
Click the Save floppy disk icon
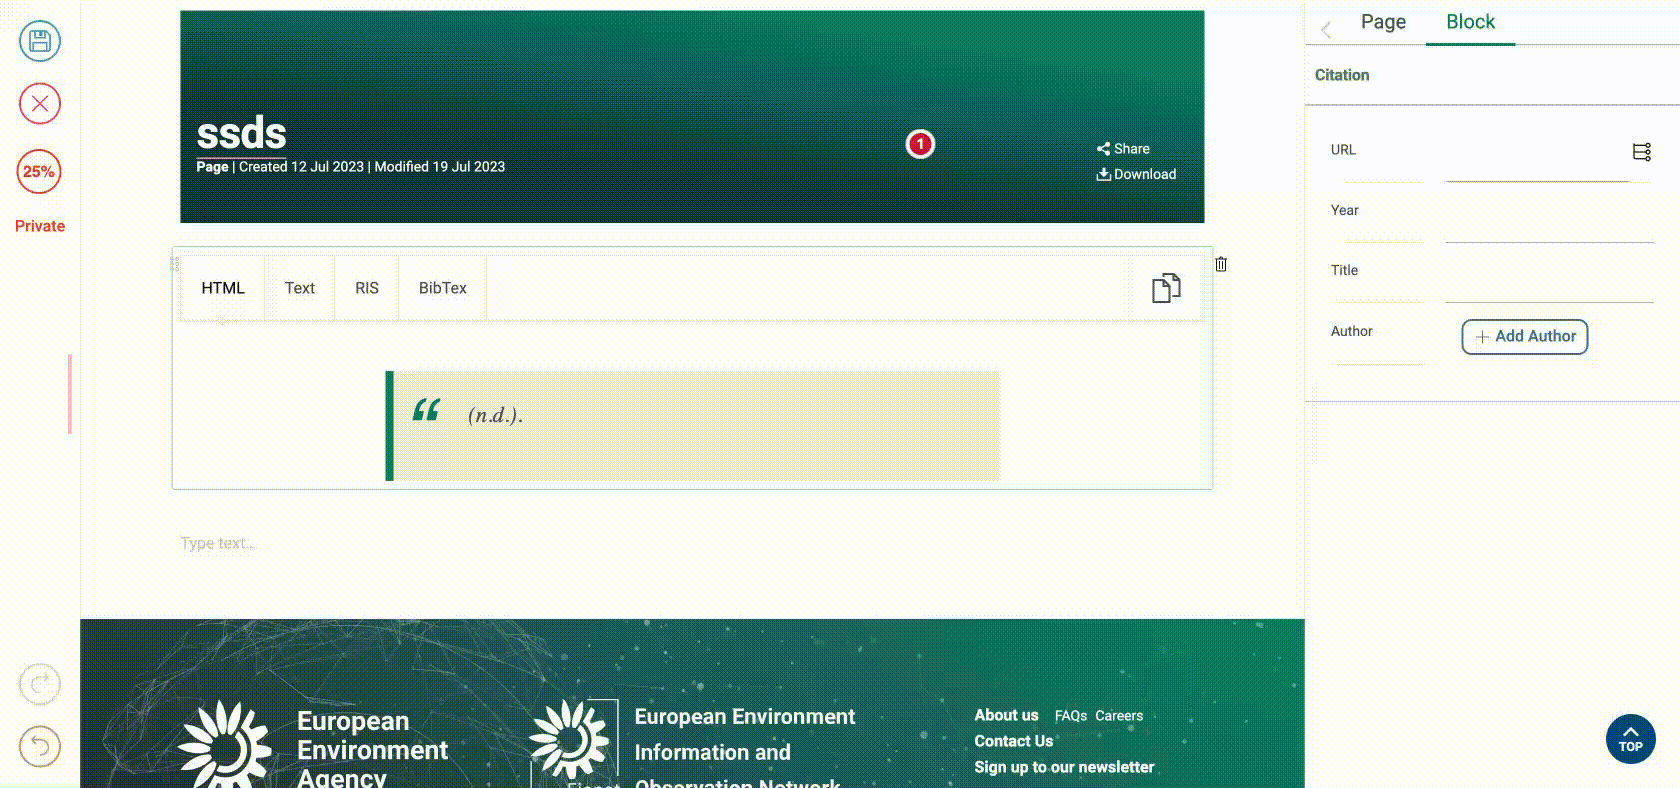(40, 41)
